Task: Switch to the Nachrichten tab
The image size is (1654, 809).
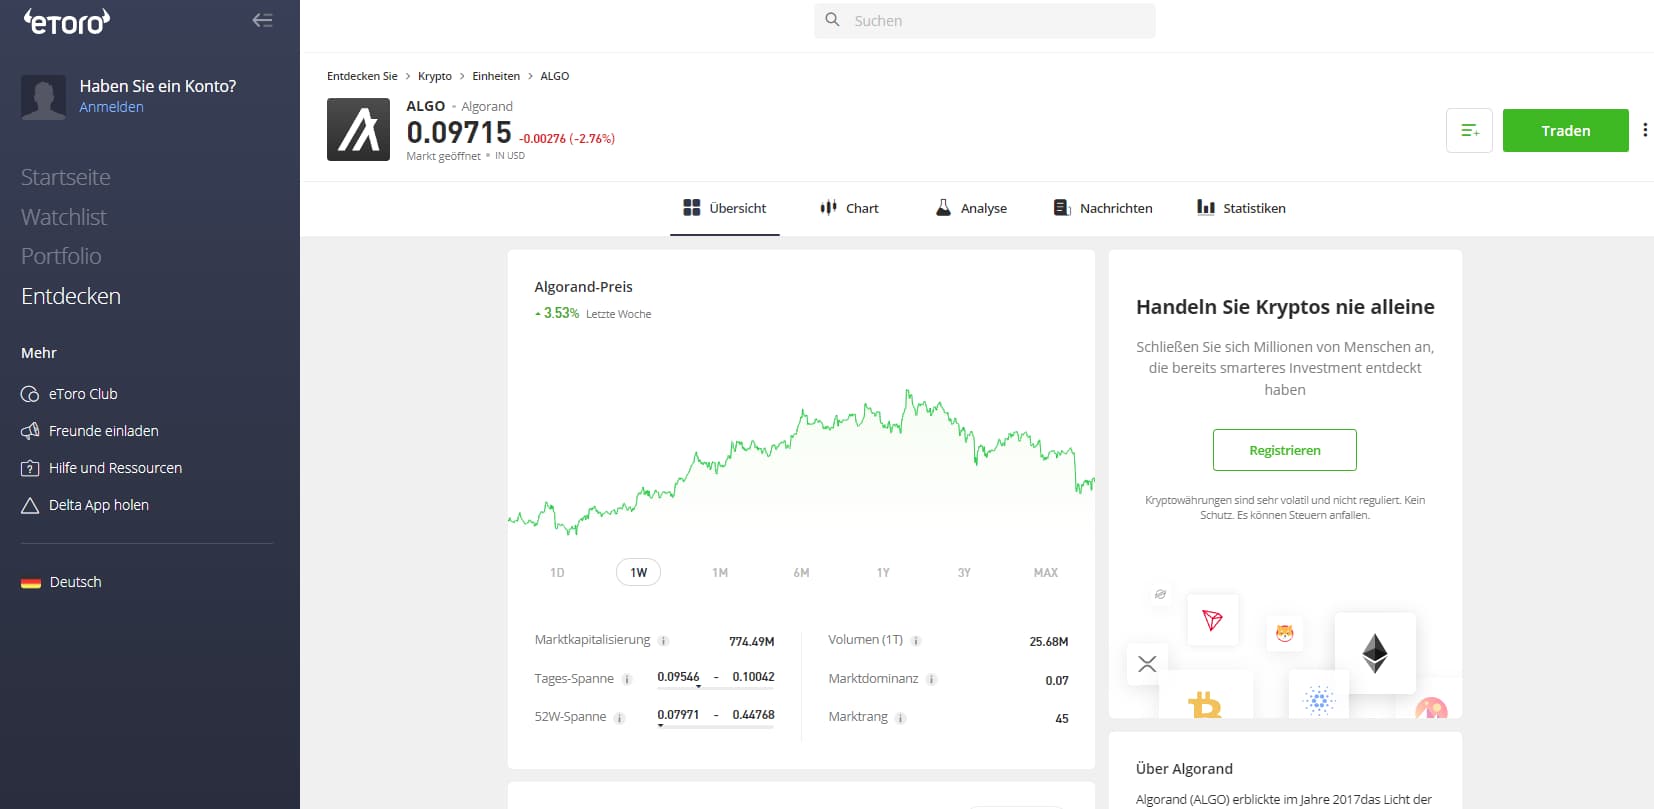Action: coord(1103,208)
